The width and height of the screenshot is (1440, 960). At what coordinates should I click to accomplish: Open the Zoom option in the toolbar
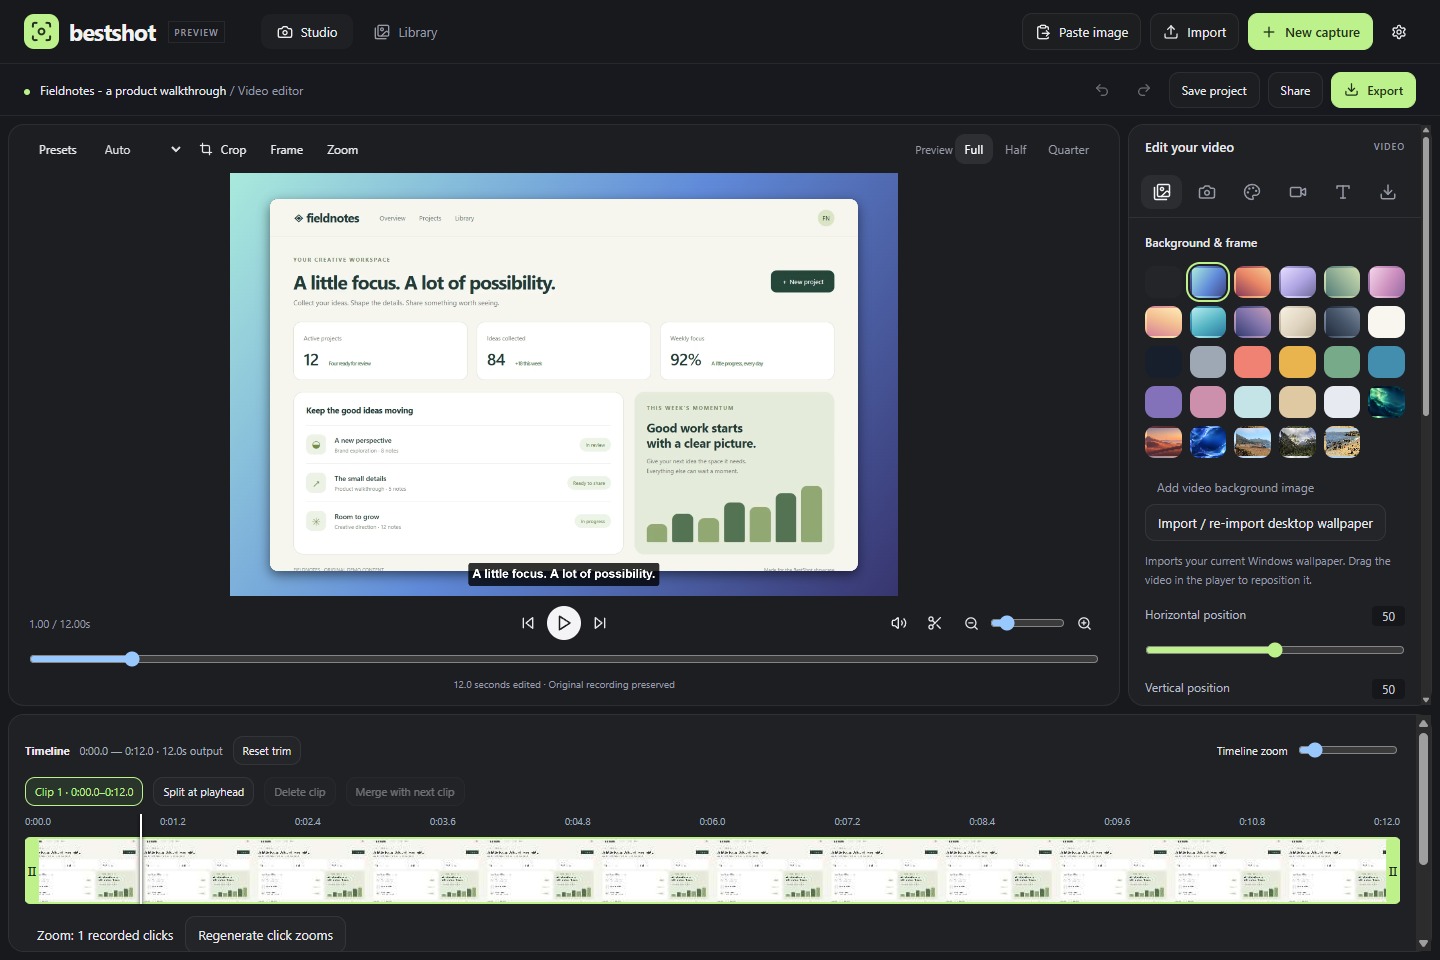[x=342, y=150]
